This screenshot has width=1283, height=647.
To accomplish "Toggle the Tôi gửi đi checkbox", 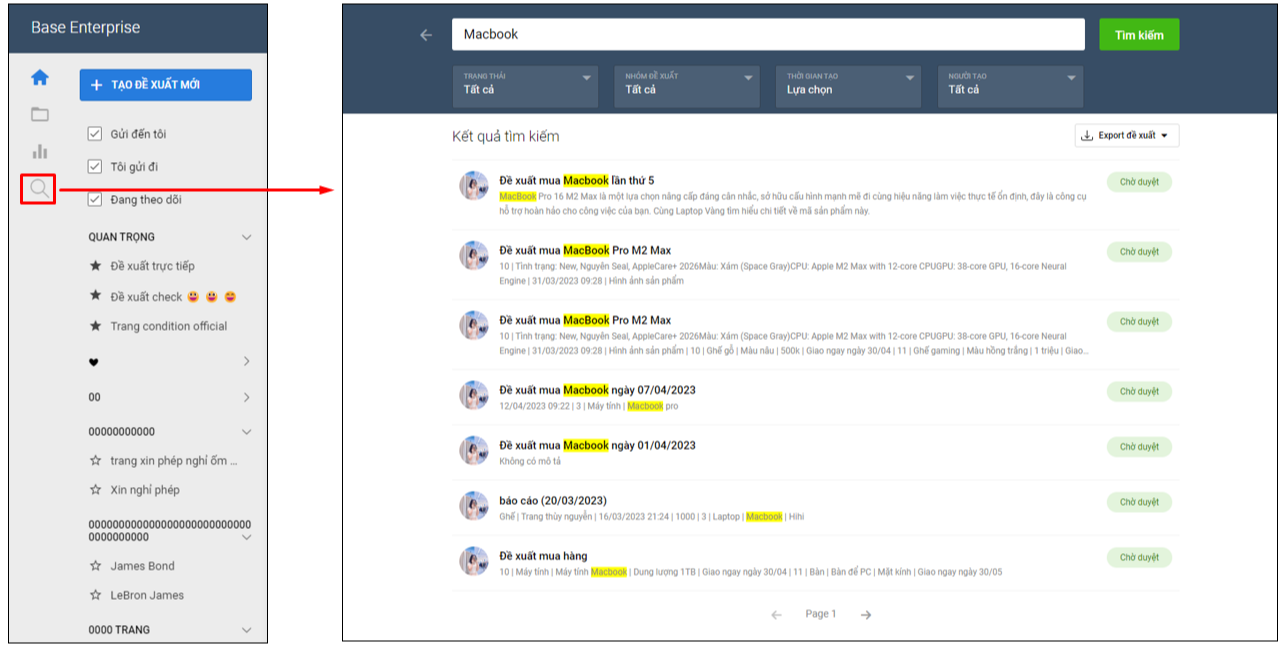I will coord(95,167).
